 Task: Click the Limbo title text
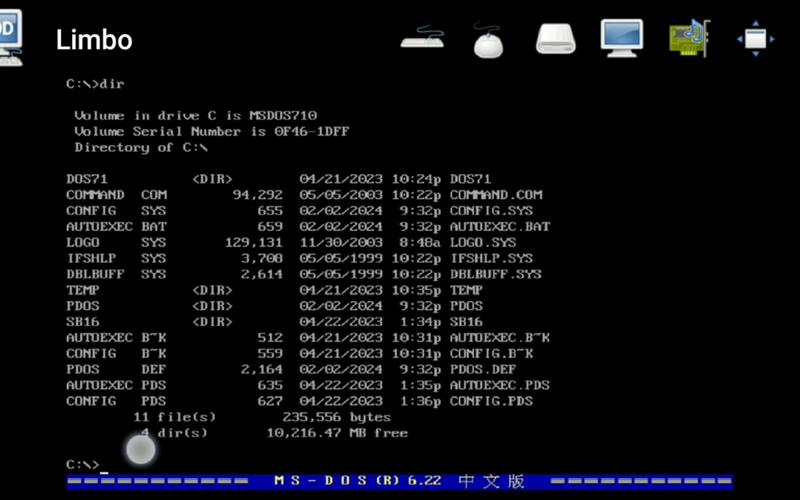pyautogui.click(x=94, y=40)
